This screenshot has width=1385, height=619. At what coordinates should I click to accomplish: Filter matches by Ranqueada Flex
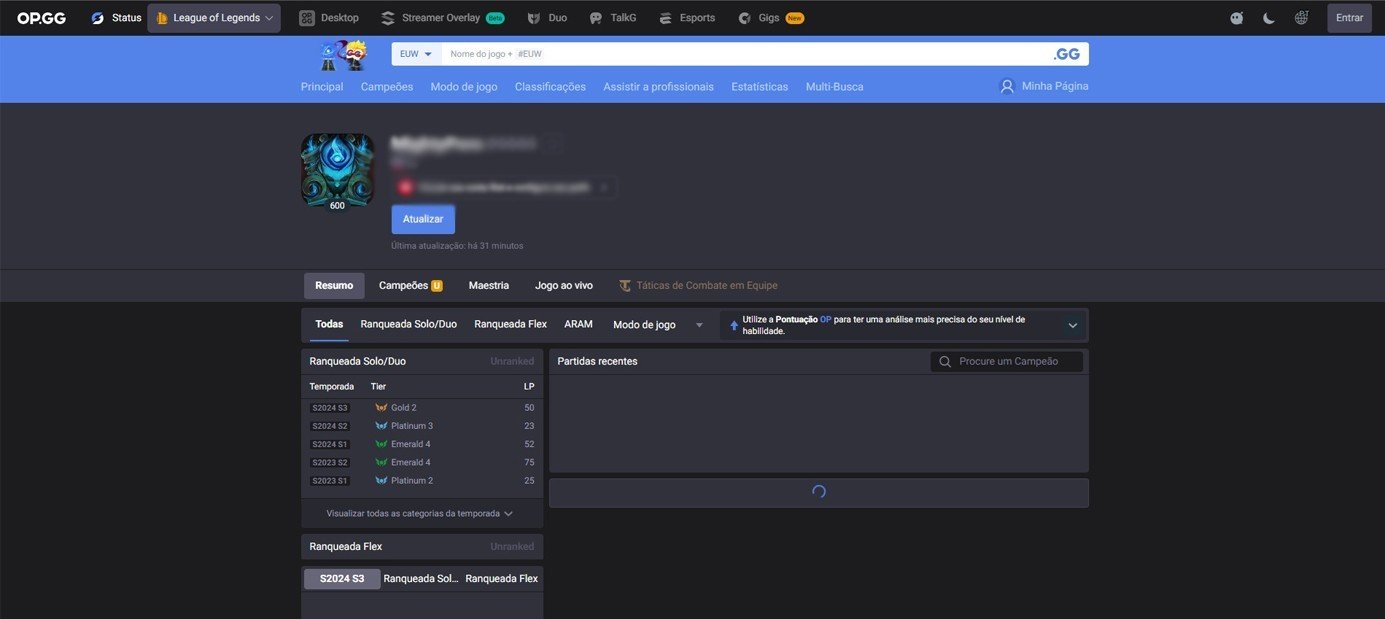[511, 325]
